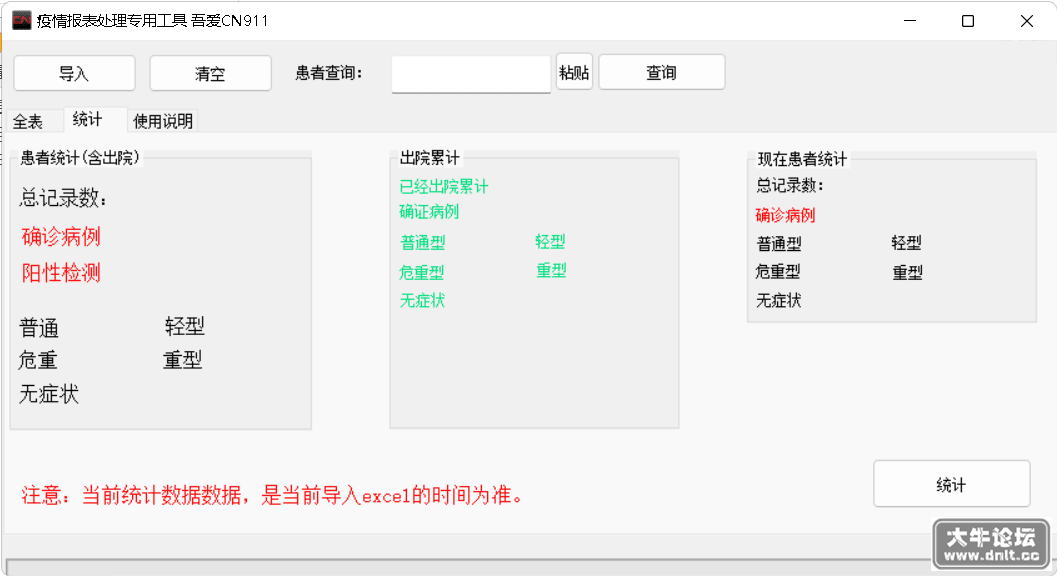The height and width of the screenshot is (576, 1057).
Task: Switch to the 全表 tab
Action: pyautogui.click(x=28, y=121)
